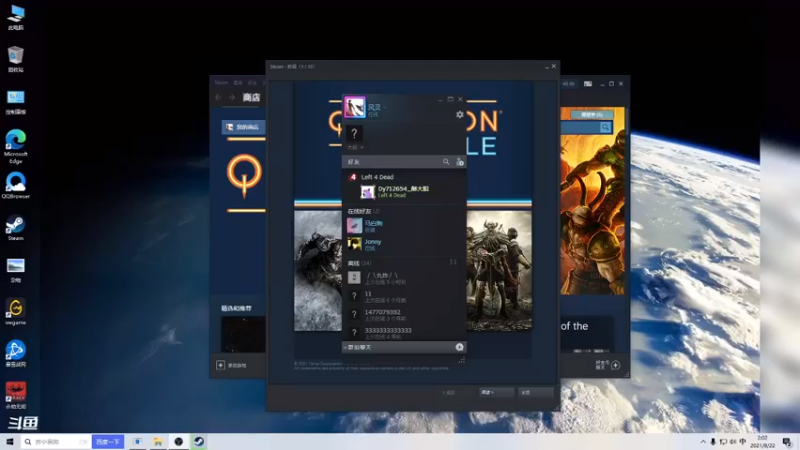Open the wishlist button in store header

(x=592, y=115)
